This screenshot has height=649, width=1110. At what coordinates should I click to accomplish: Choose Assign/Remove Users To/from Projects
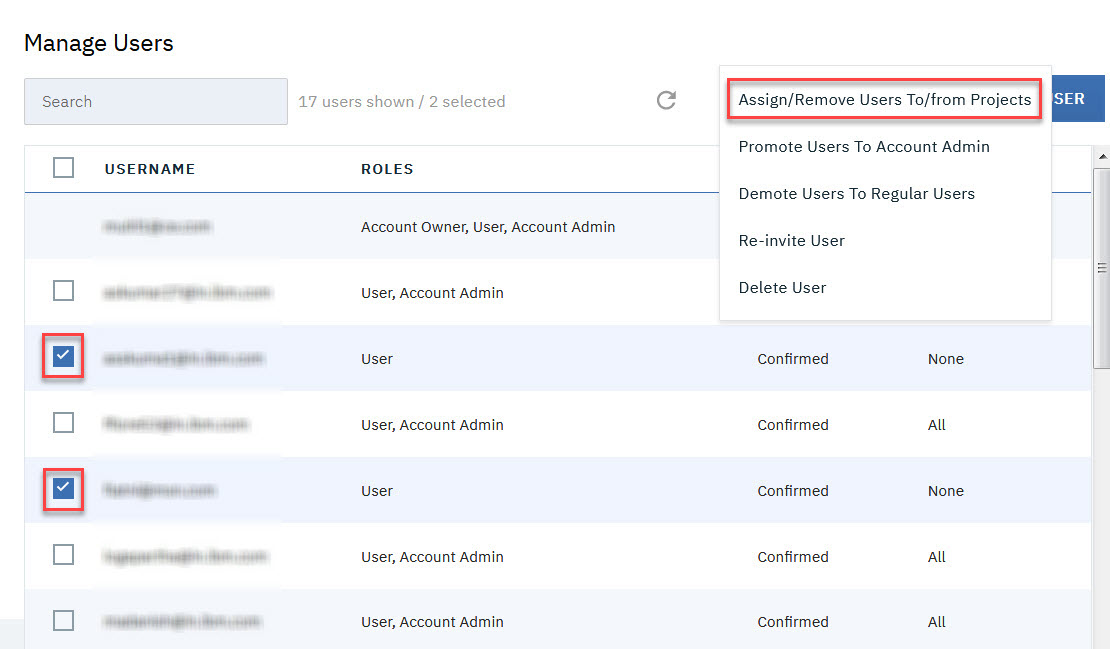(x=884, y=100)
